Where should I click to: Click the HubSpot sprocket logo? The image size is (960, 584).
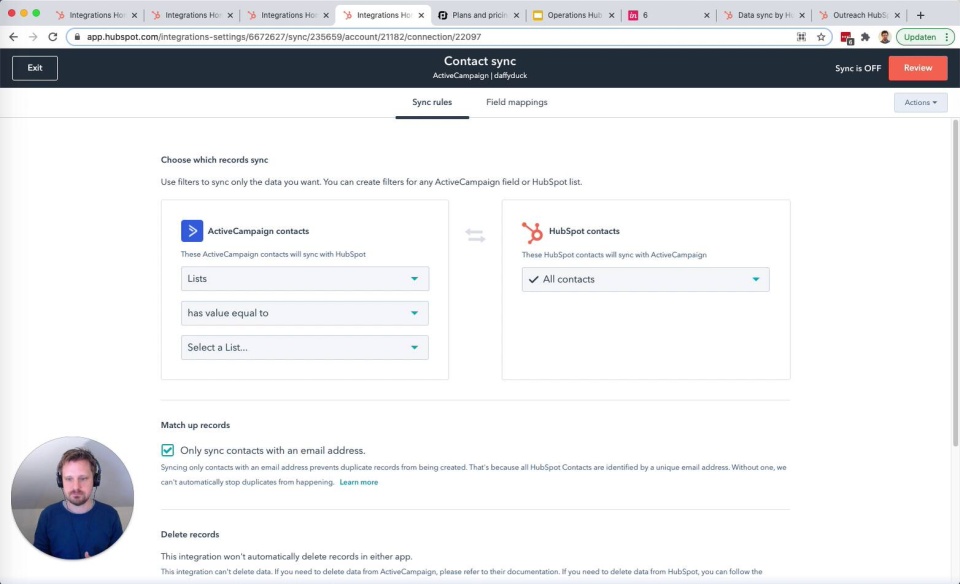pyautogui.click(x=532, y=232)
